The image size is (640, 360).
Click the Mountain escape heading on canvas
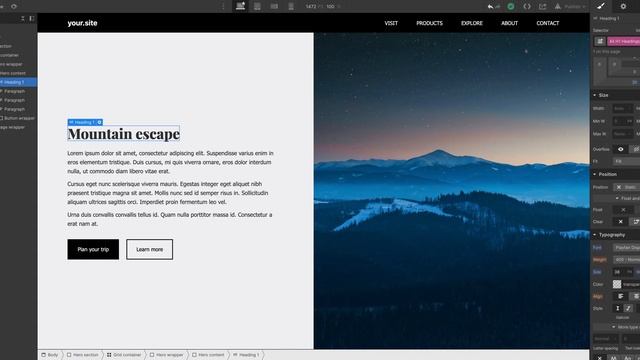(x=124, y=133)
